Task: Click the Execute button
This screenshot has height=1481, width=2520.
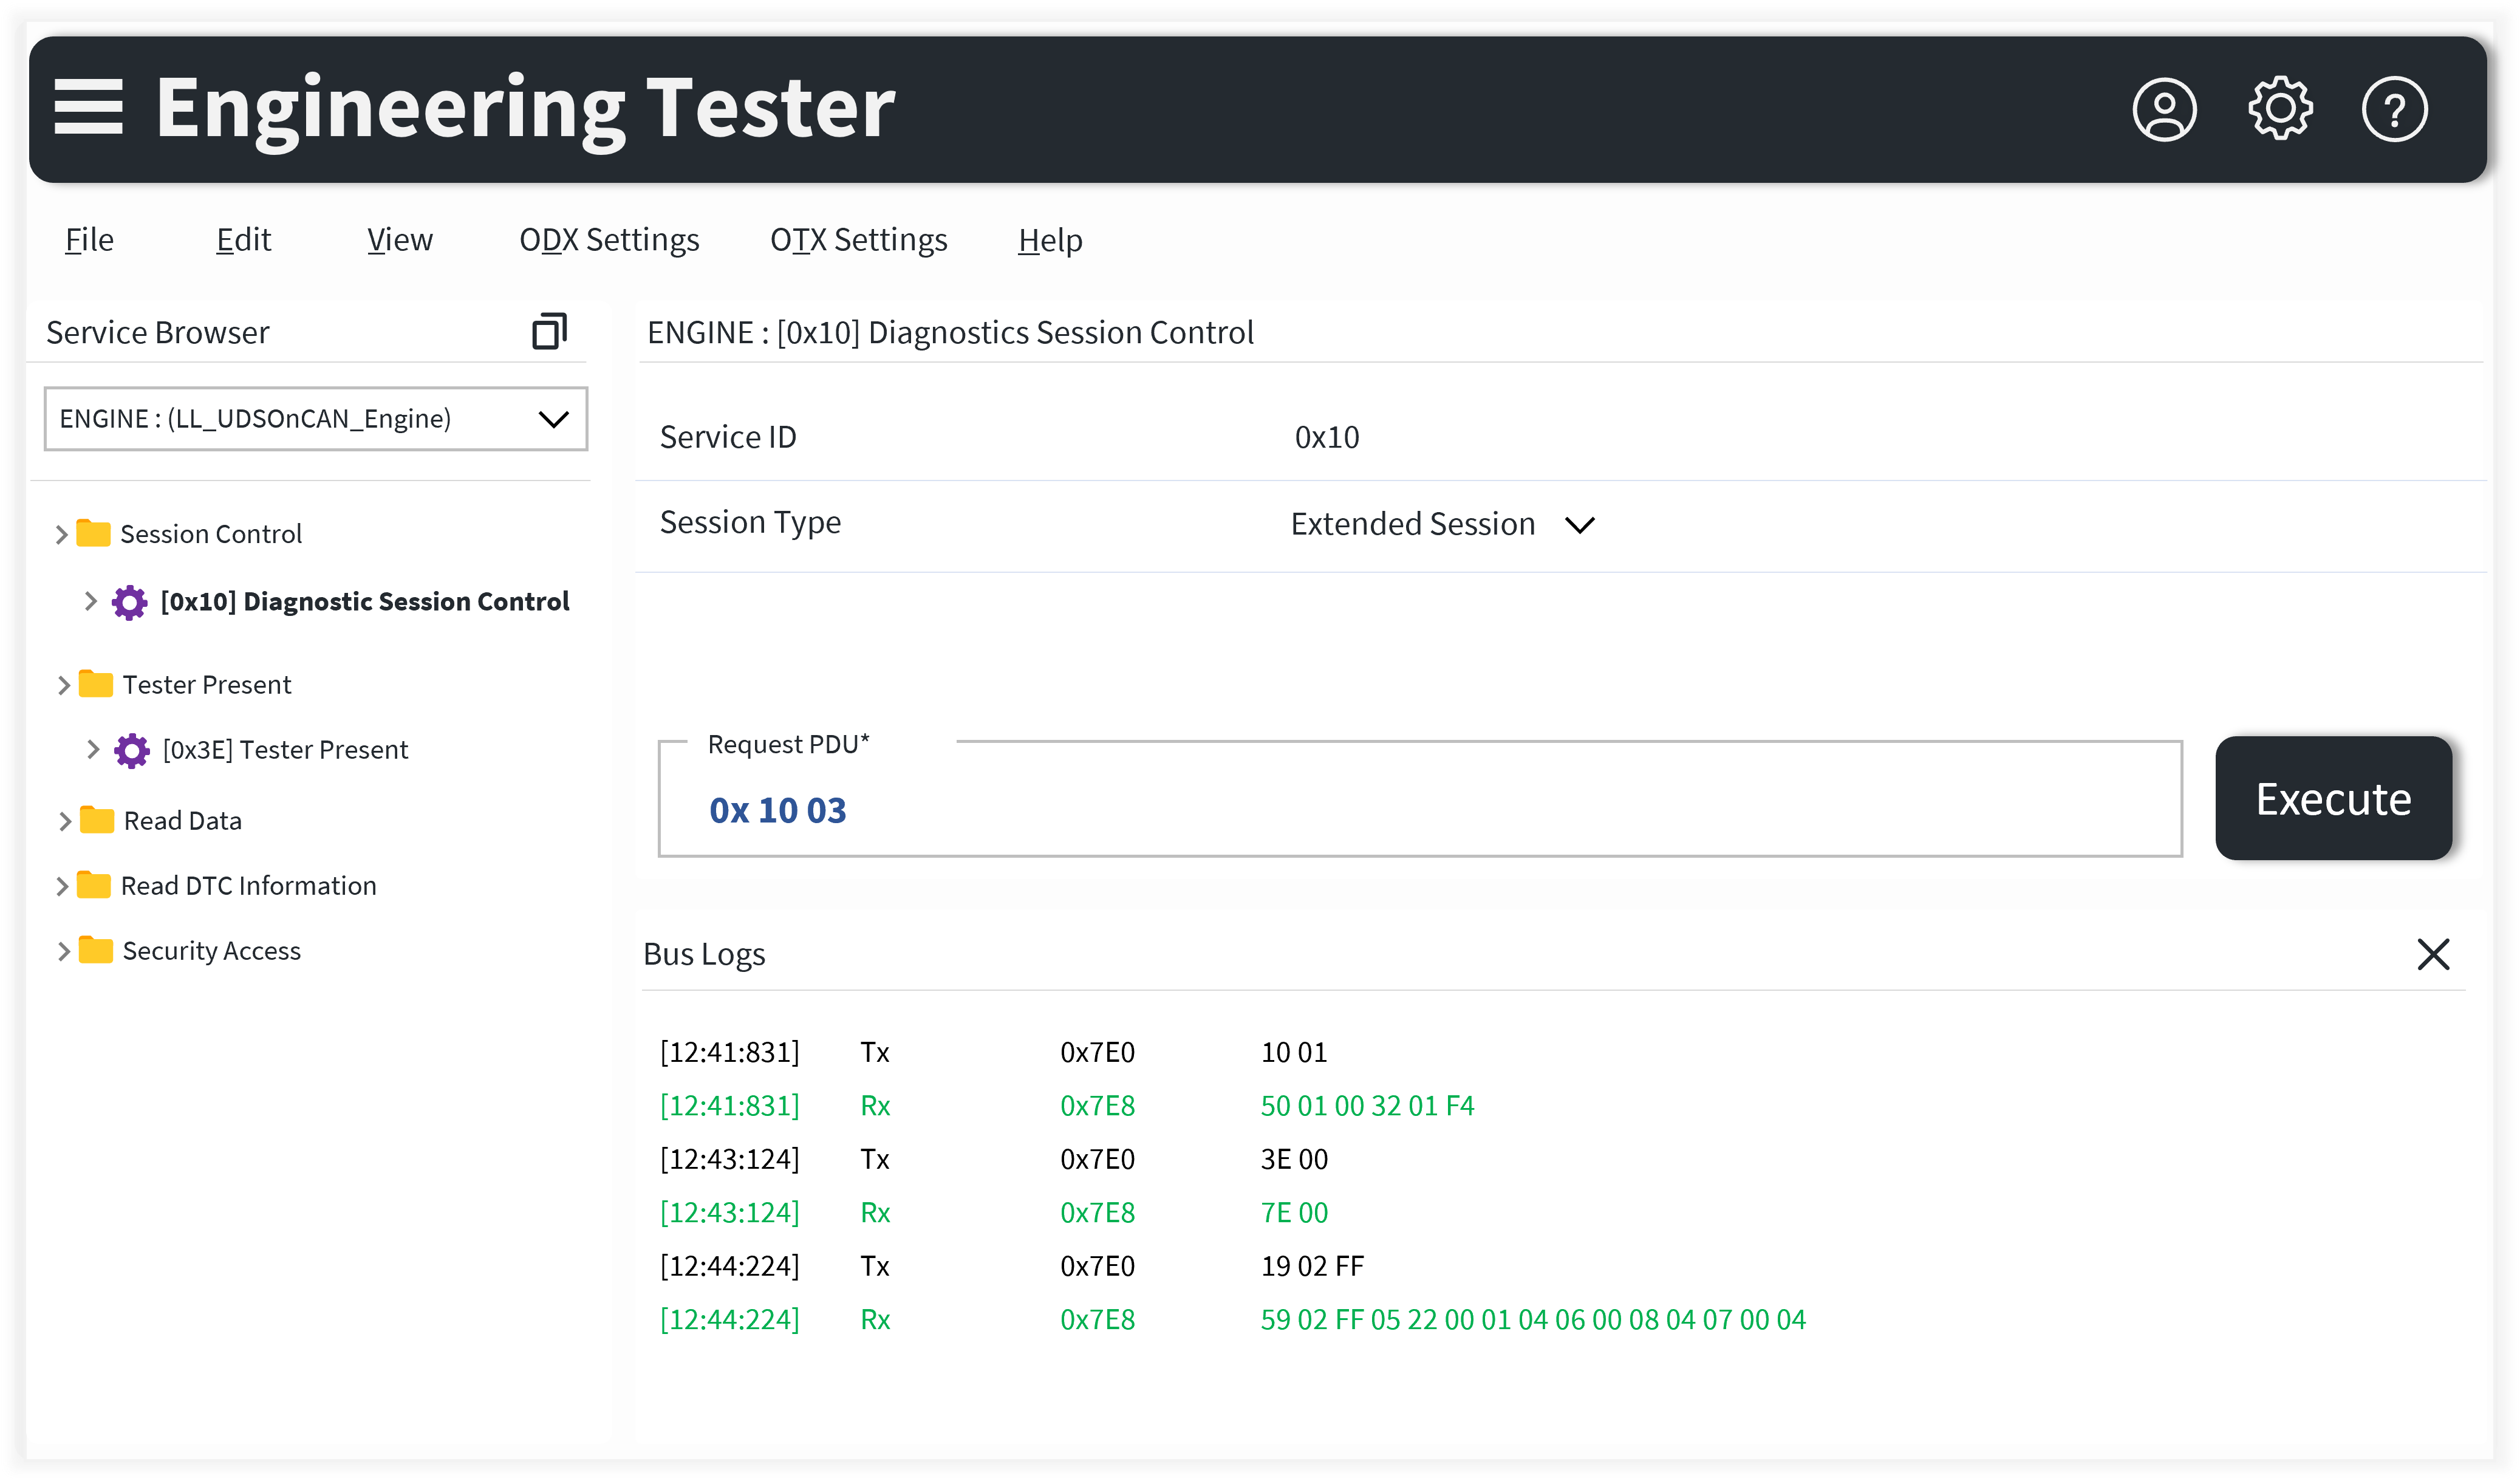Action: [x=2332, y=798]
